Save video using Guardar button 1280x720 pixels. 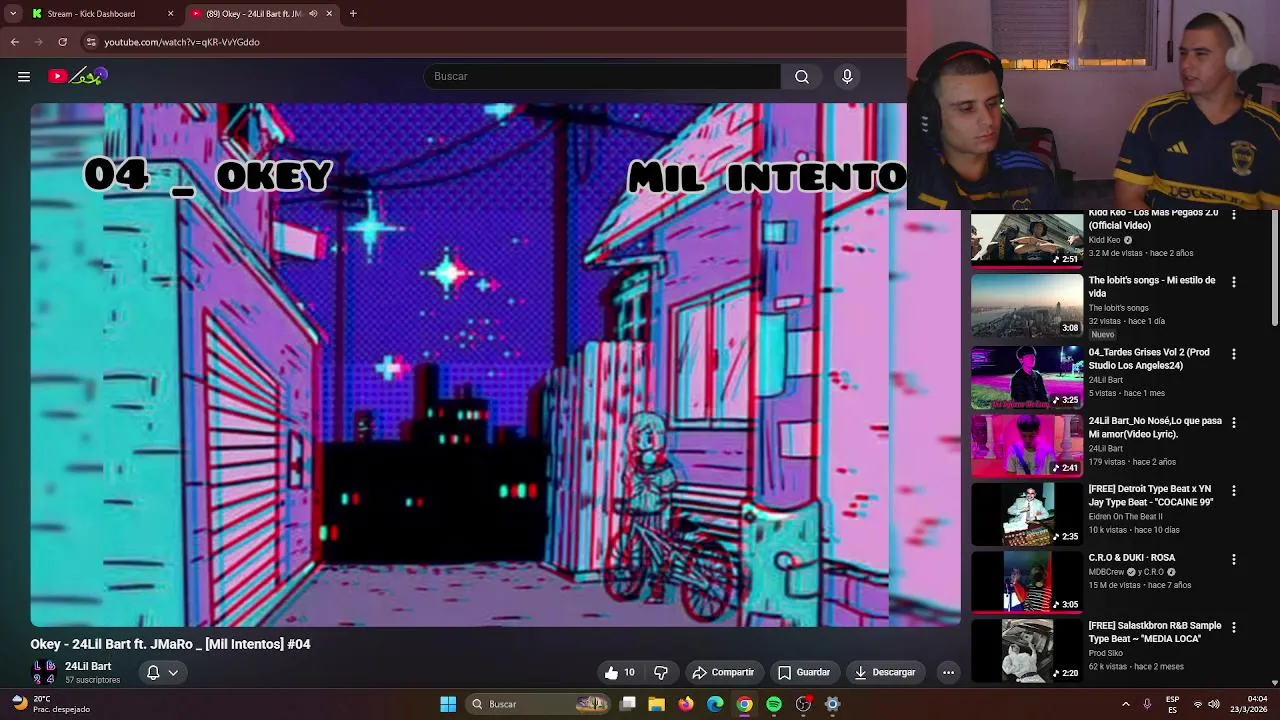click(804, 672)
